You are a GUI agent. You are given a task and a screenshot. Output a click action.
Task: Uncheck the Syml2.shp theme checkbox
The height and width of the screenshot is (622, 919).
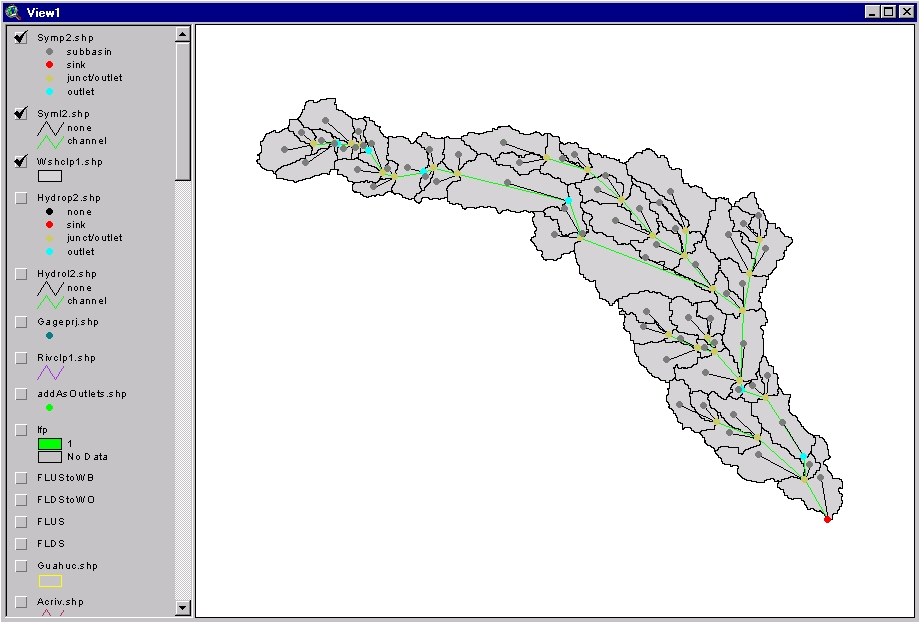(21, 114)
